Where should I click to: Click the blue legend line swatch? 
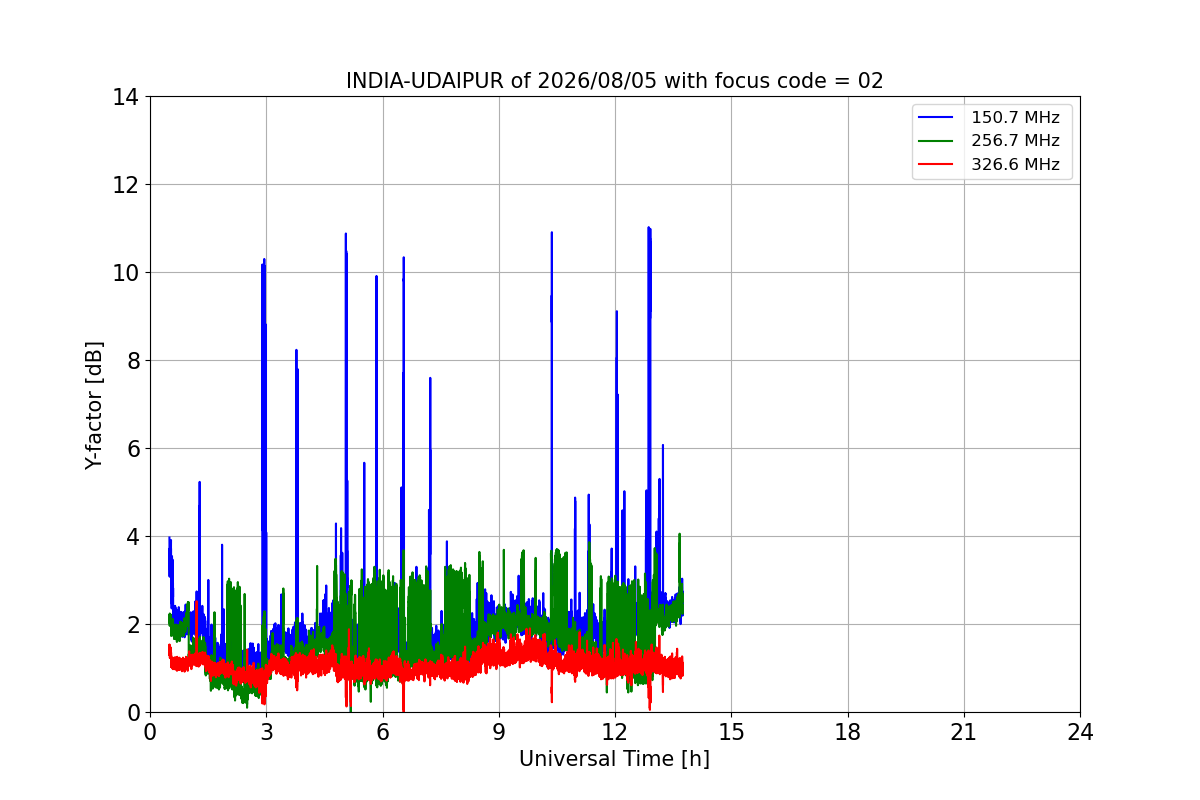point(937,118)
